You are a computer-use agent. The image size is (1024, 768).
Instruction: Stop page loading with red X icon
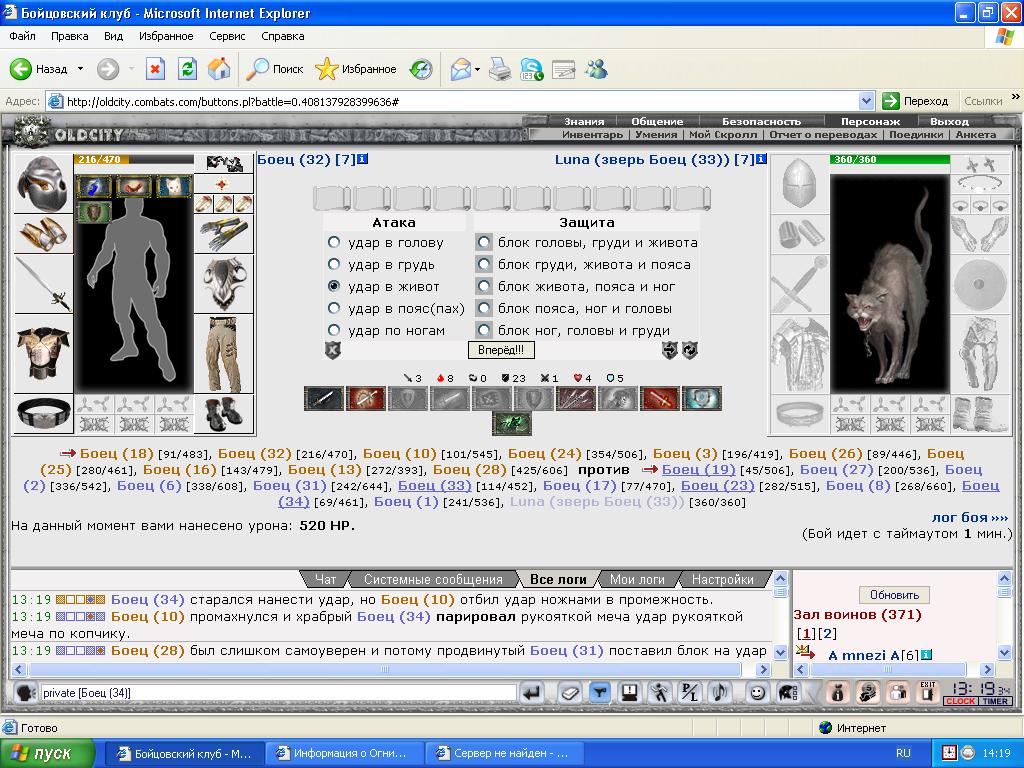coord(155,69)
